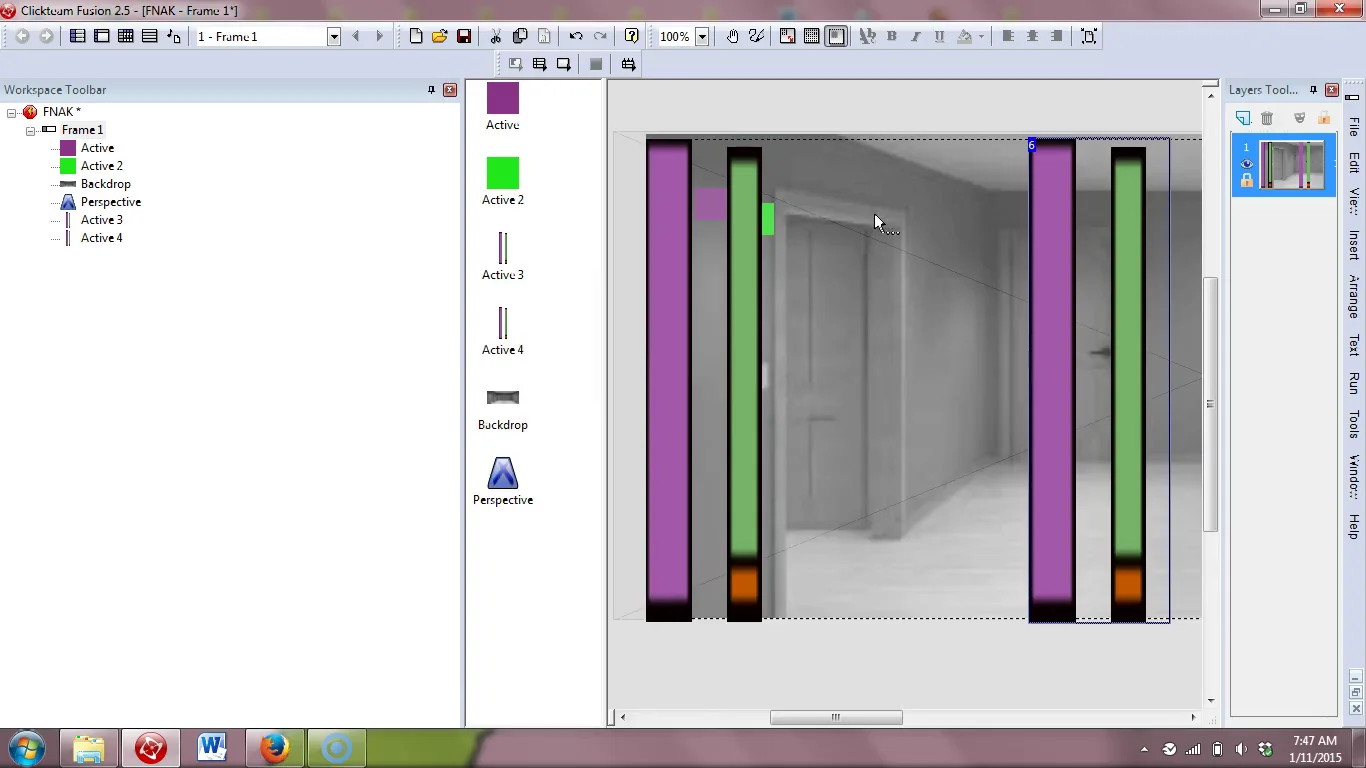
Task: Click the Help question mark icon
Action: point(631,36)
